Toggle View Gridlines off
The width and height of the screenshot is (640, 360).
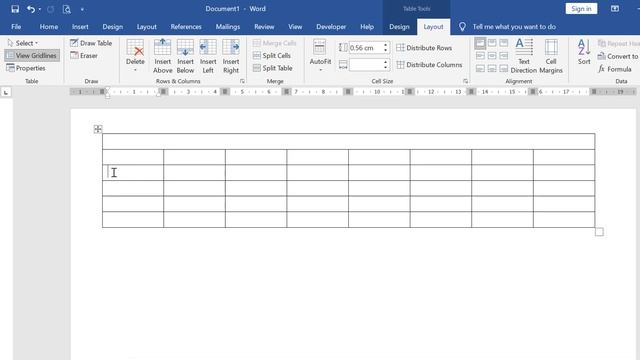point(32,56)
